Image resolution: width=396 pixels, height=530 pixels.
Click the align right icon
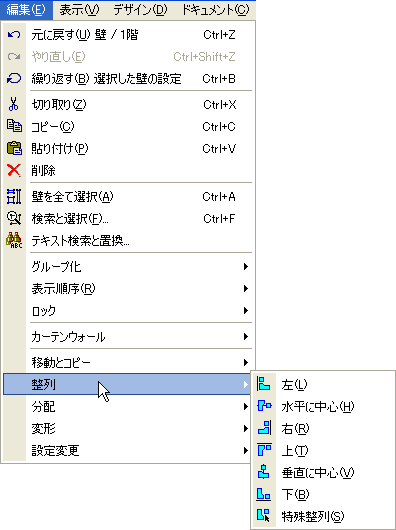tap(264, 428)
